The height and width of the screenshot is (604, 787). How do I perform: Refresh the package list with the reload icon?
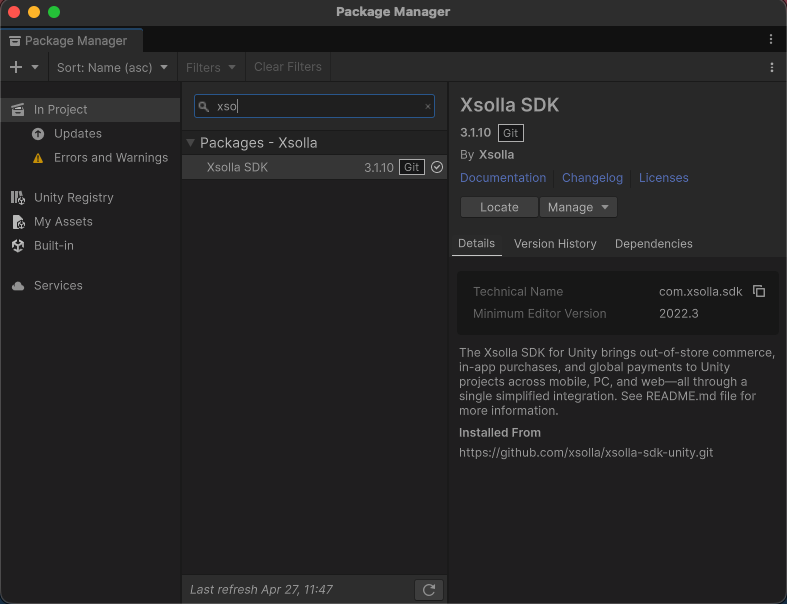click(429, 589)
